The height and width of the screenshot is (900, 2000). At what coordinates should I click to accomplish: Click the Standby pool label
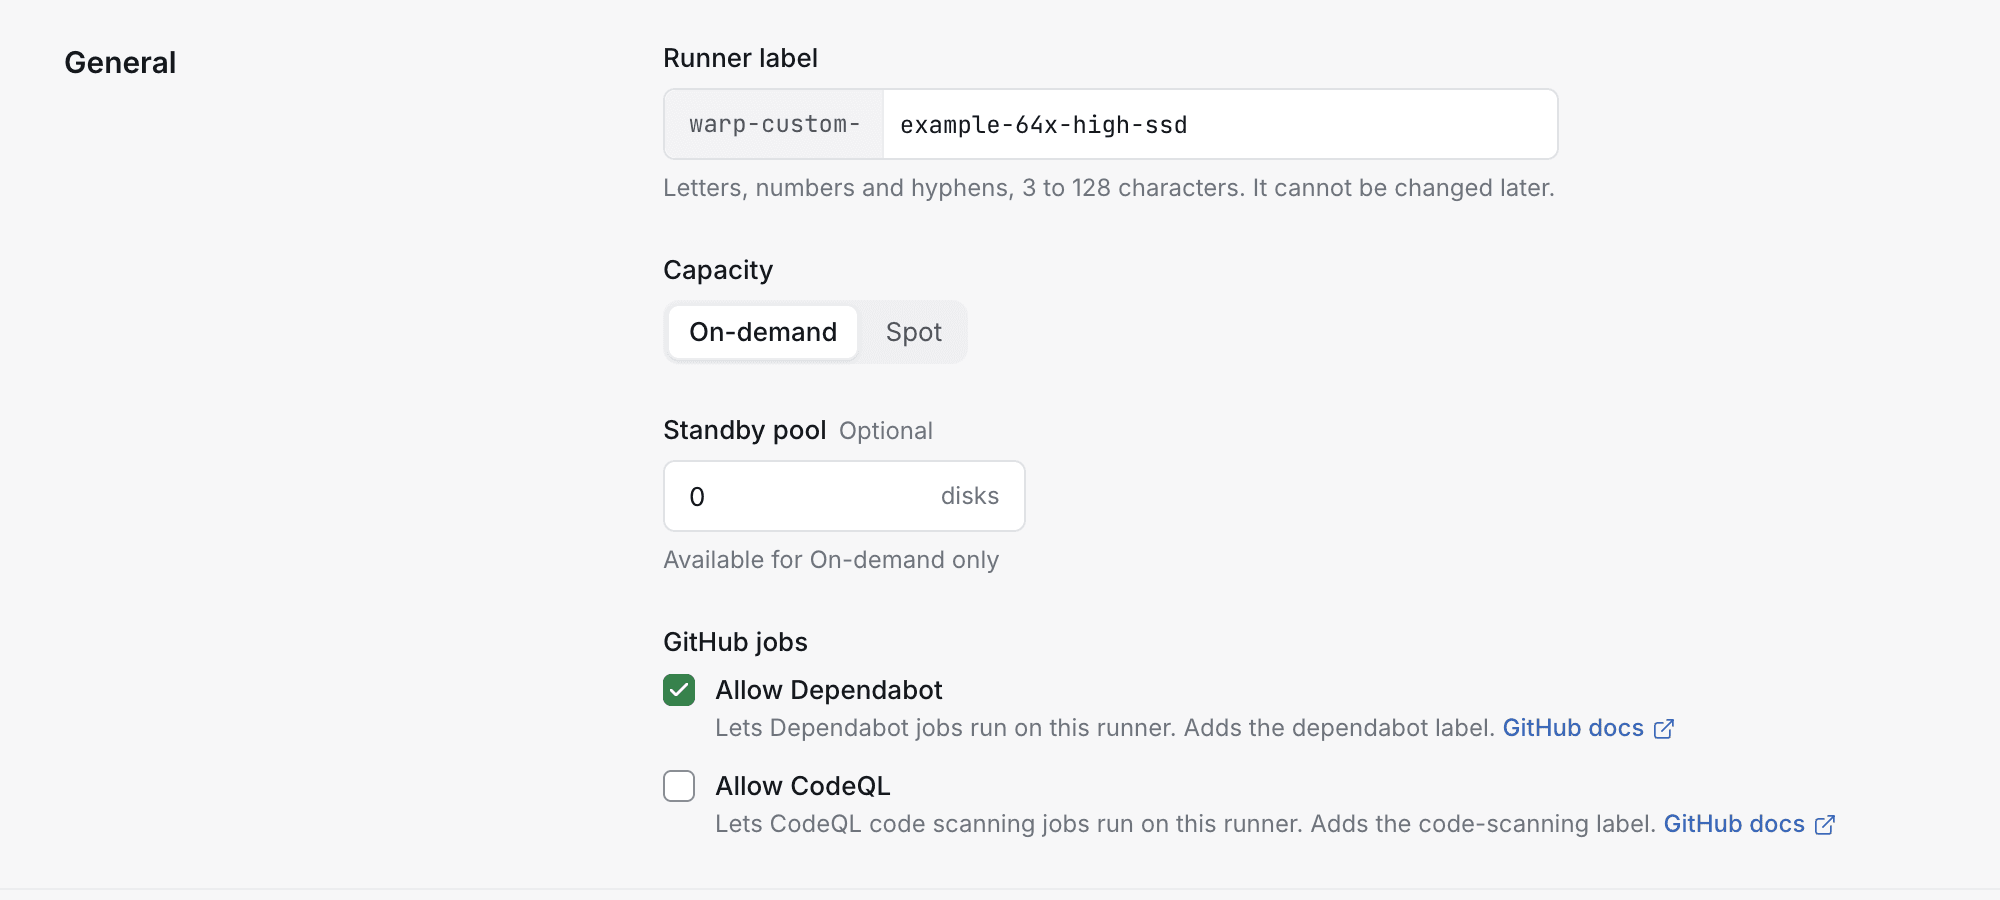pos(745,430)
